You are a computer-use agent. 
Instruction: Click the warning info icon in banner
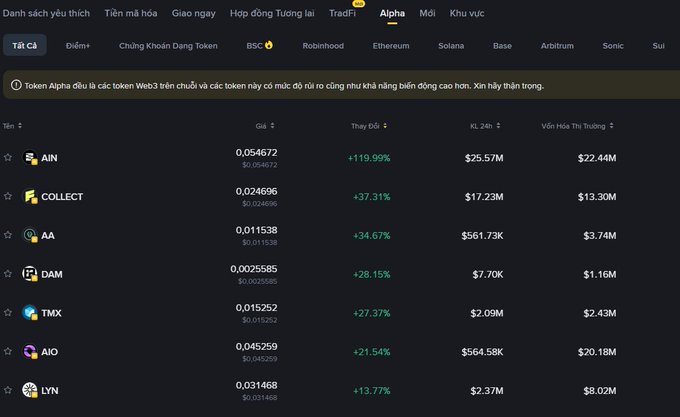[16, 85]
